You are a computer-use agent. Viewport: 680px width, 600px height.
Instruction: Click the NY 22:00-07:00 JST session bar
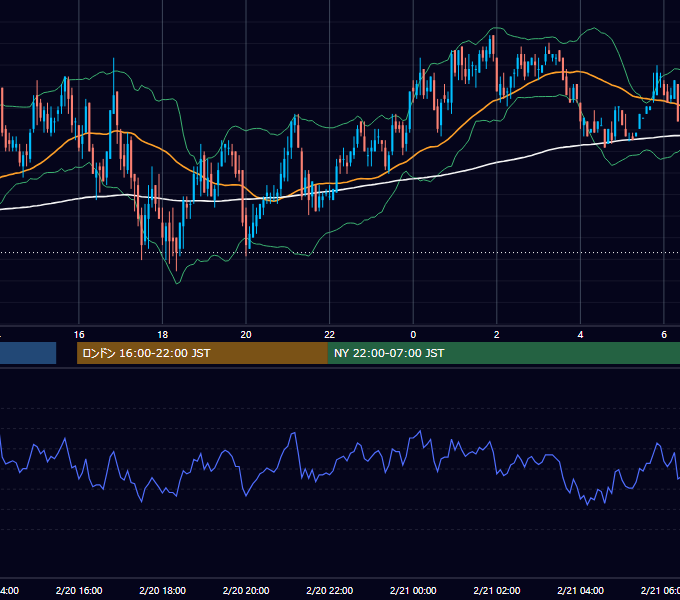(x=503, y=353)
